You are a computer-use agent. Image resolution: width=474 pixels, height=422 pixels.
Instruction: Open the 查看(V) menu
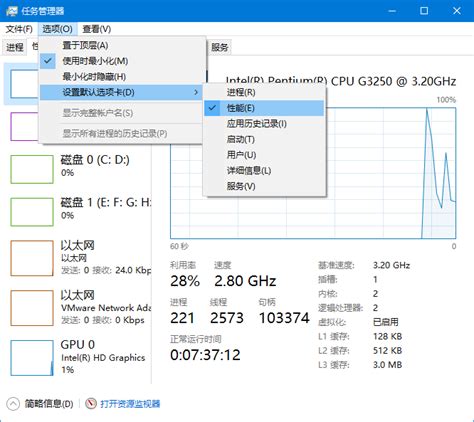point(97,29)
